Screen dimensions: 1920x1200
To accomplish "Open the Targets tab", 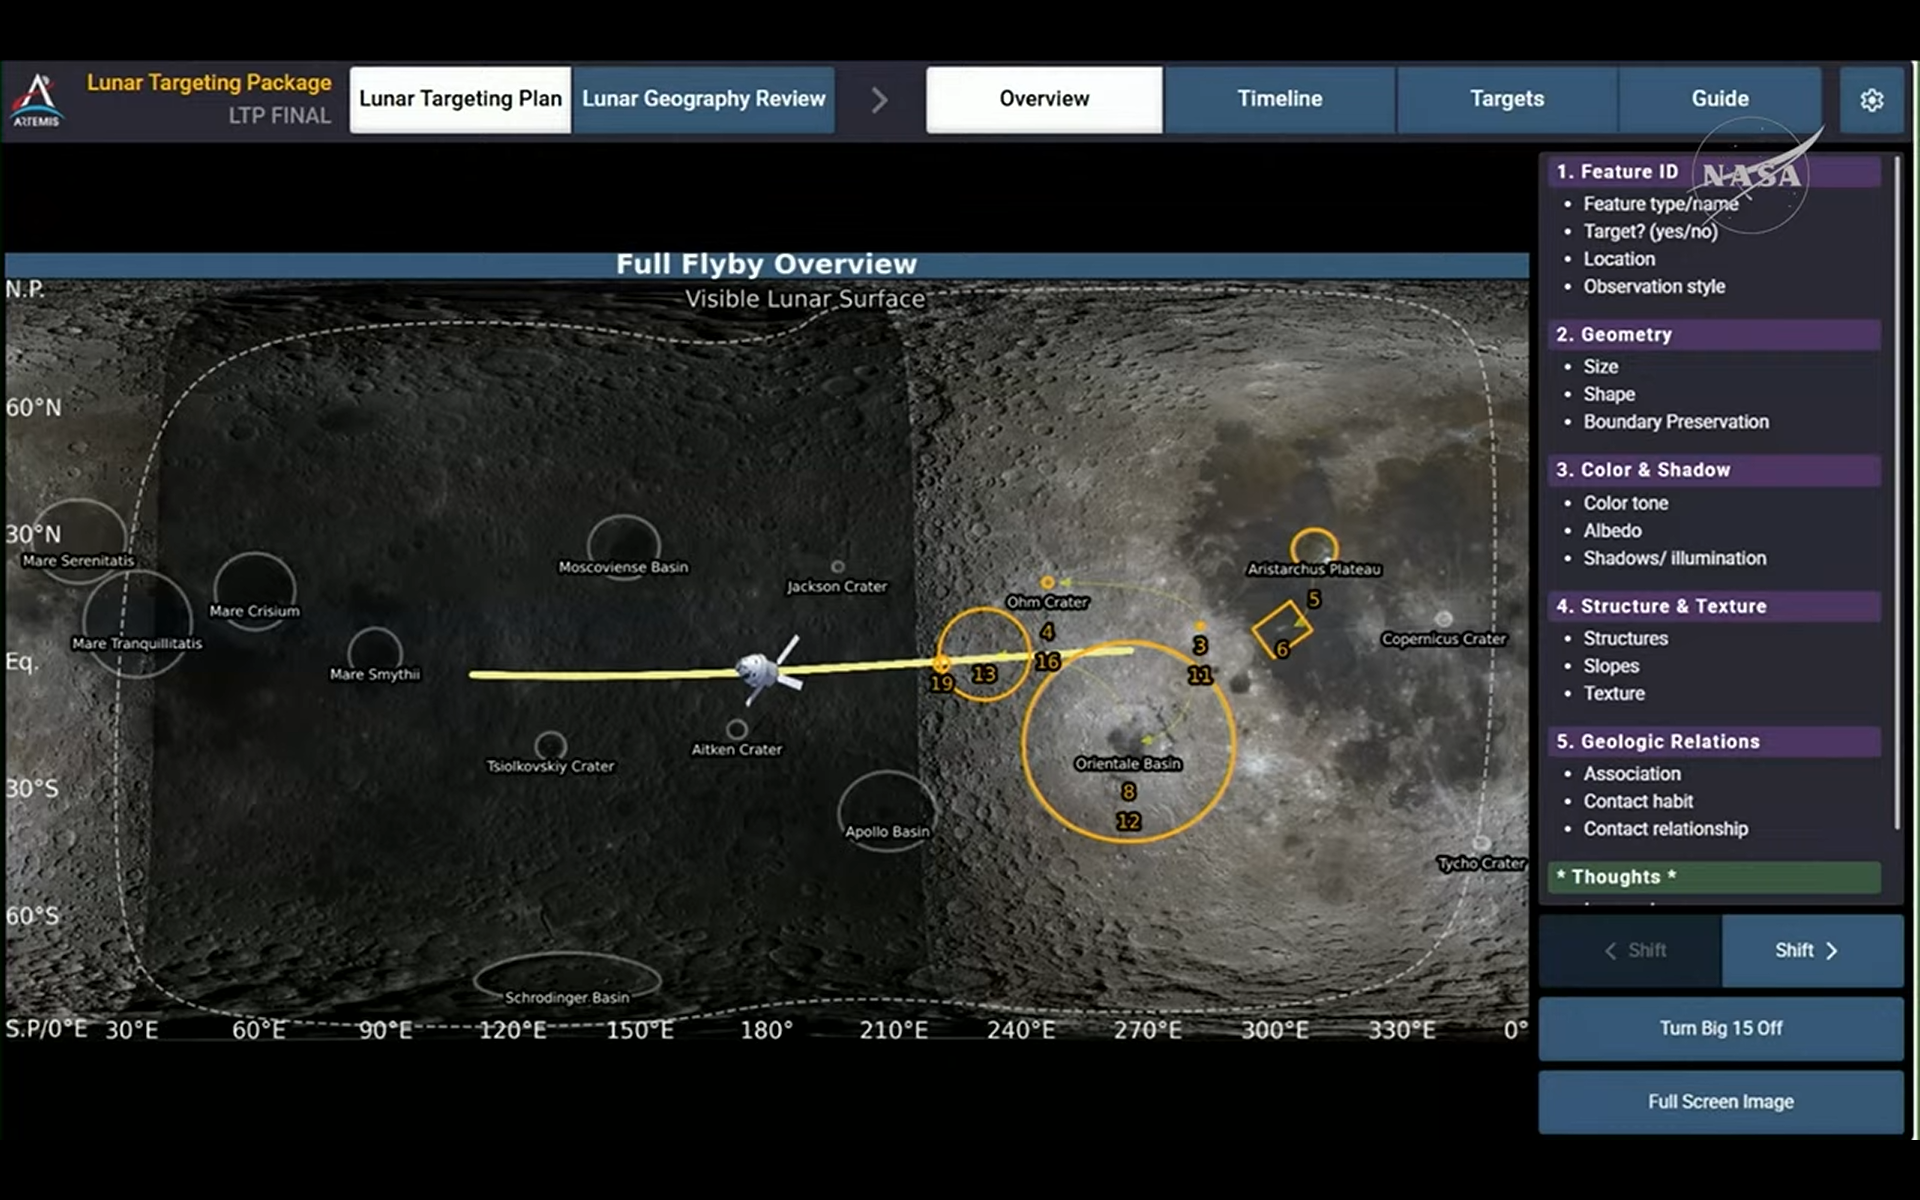I will click(x=1506, y=99).
